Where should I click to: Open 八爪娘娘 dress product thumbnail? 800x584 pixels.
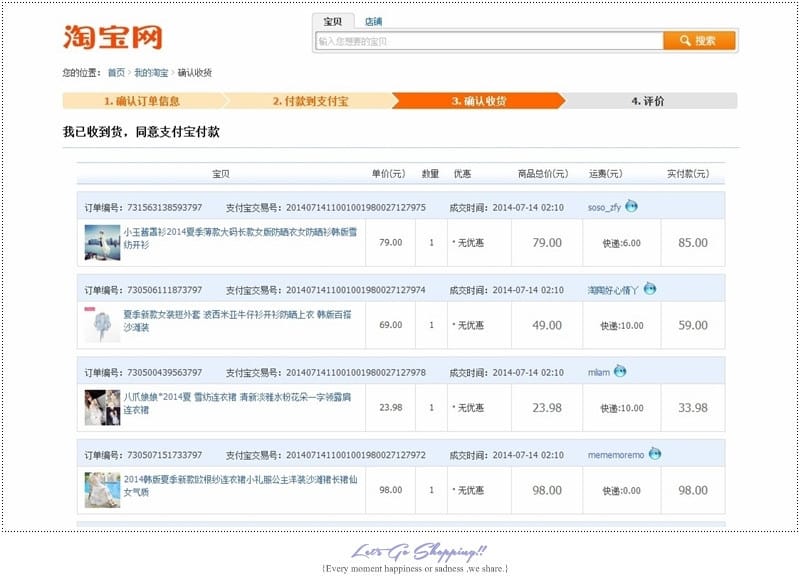(103, 408)
